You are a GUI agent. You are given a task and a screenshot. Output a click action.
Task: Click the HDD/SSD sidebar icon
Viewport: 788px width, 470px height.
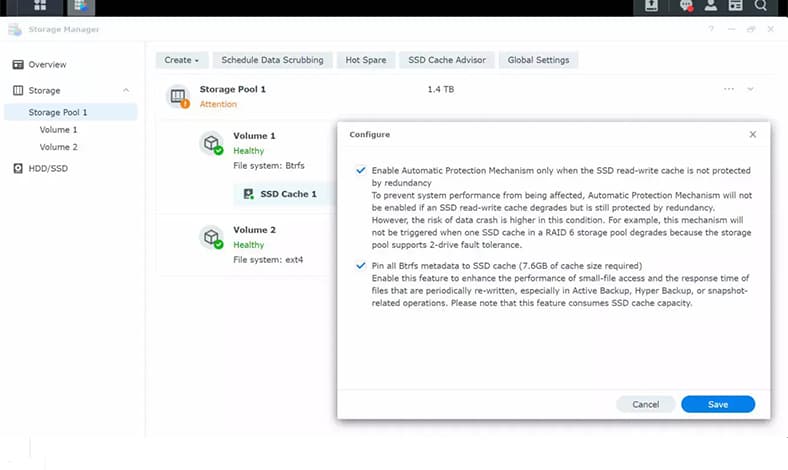coord(18,168)
